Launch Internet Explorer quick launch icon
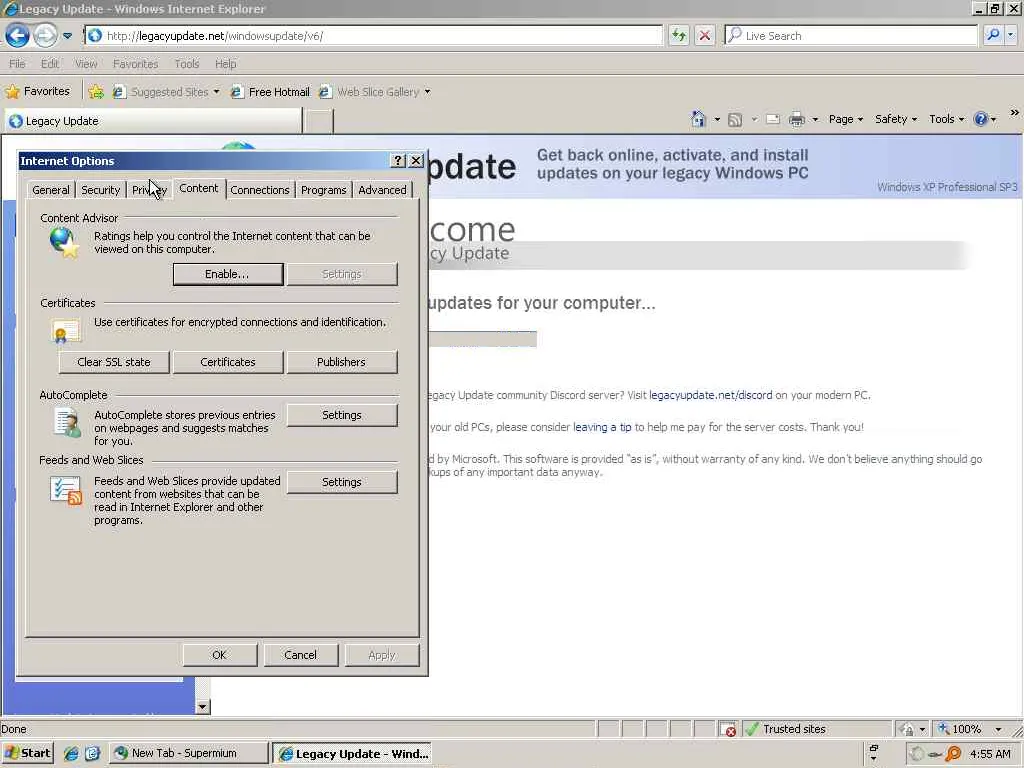 point(71,753)
